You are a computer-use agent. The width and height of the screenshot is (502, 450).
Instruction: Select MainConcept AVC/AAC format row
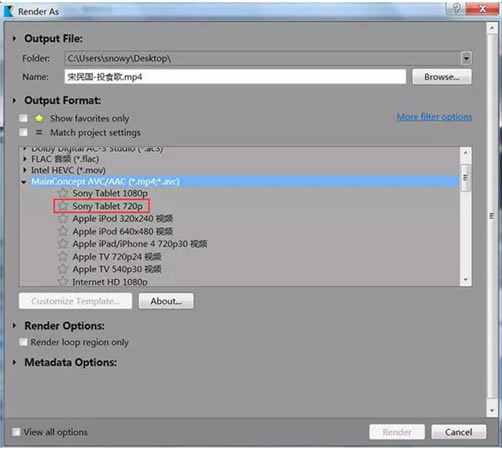pyautogui.click(x=244, y=182)
